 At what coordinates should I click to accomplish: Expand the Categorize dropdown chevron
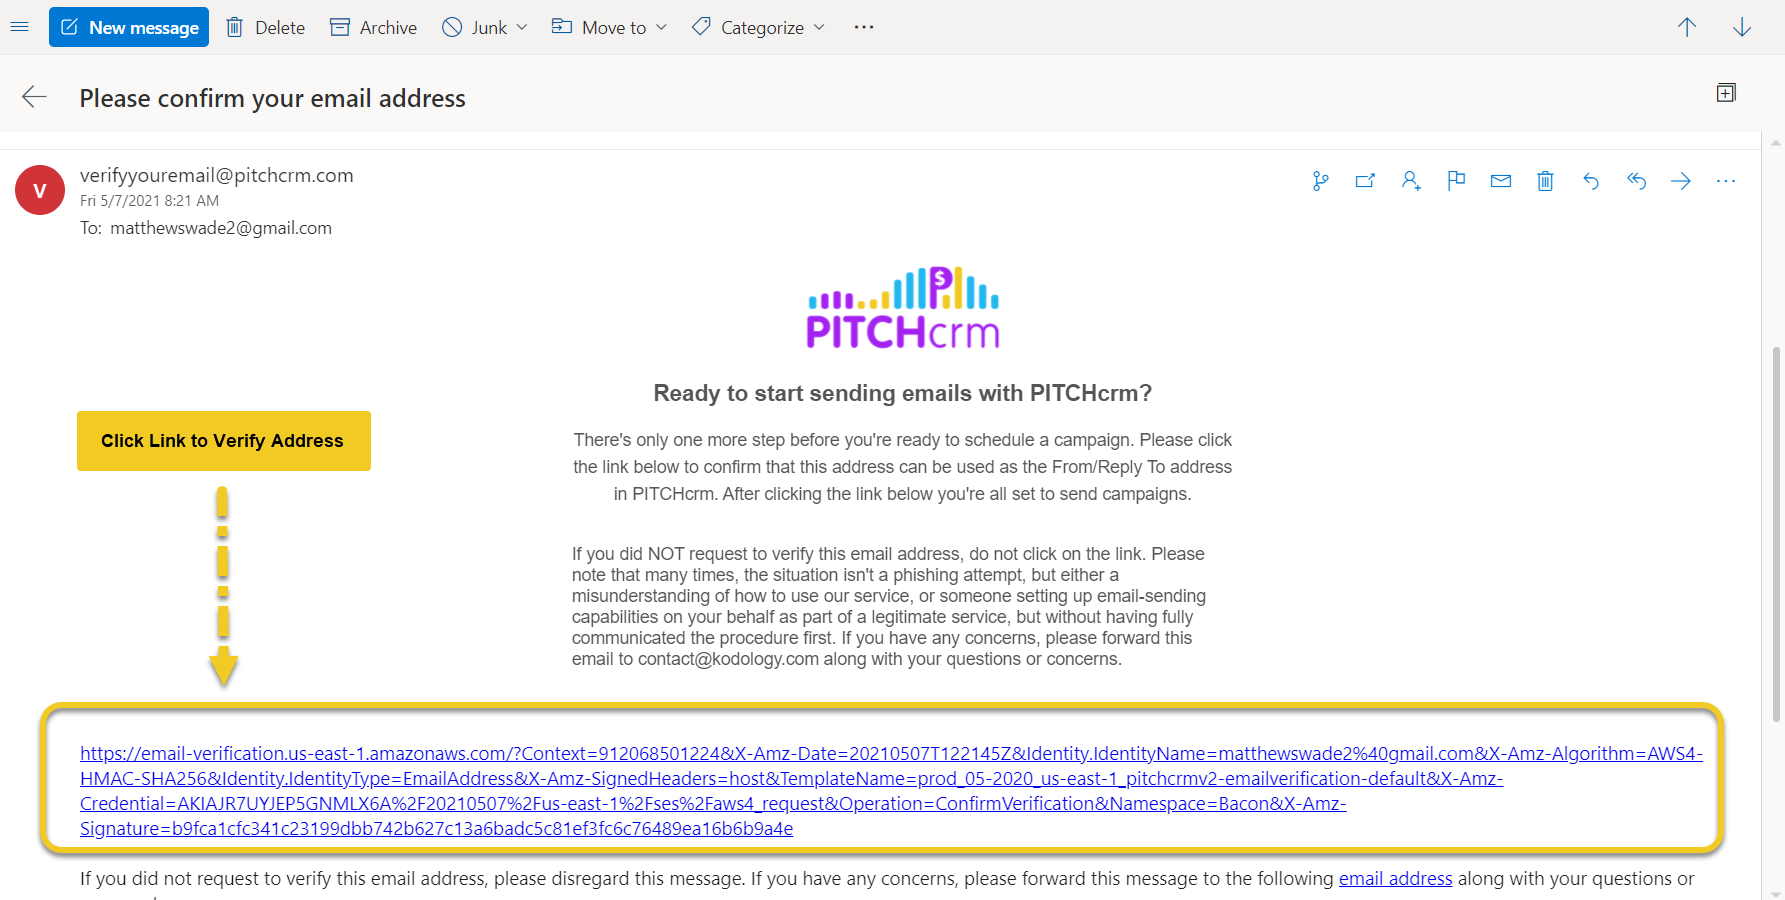[819, 27]
